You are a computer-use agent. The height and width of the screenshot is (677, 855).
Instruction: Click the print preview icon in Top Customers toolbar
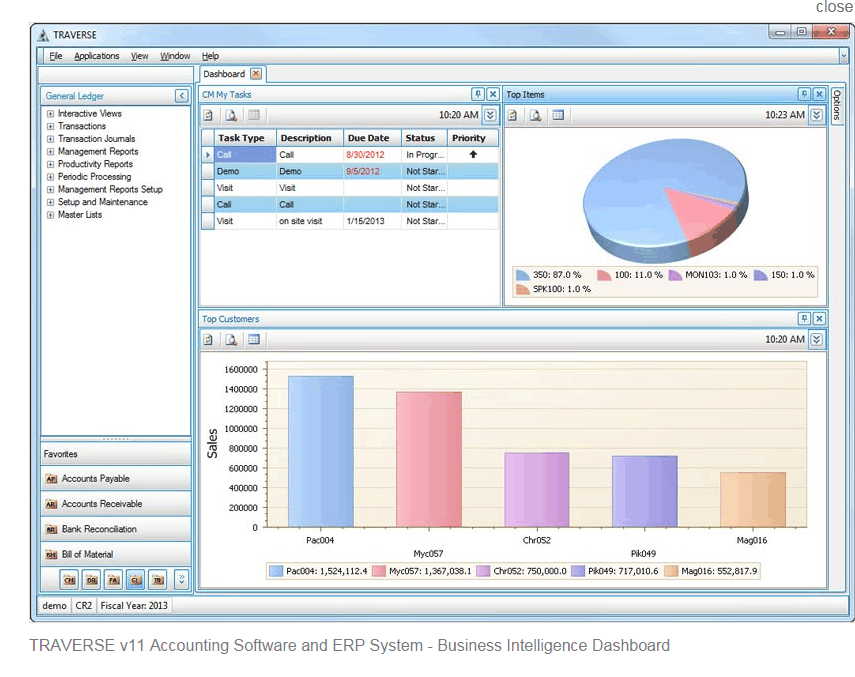tap(231, 339)
